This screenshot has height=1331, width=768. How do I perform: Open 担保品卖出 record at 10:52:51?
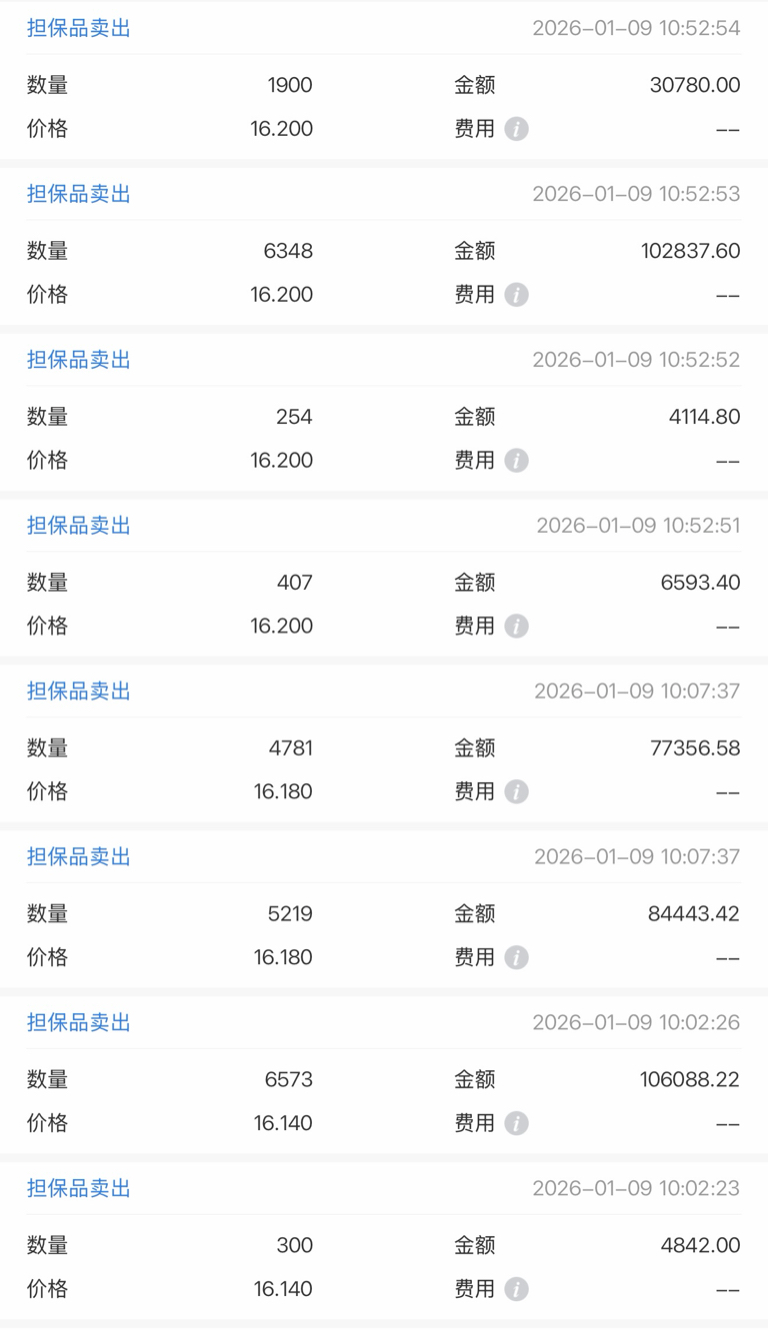[x=384, y=578]
